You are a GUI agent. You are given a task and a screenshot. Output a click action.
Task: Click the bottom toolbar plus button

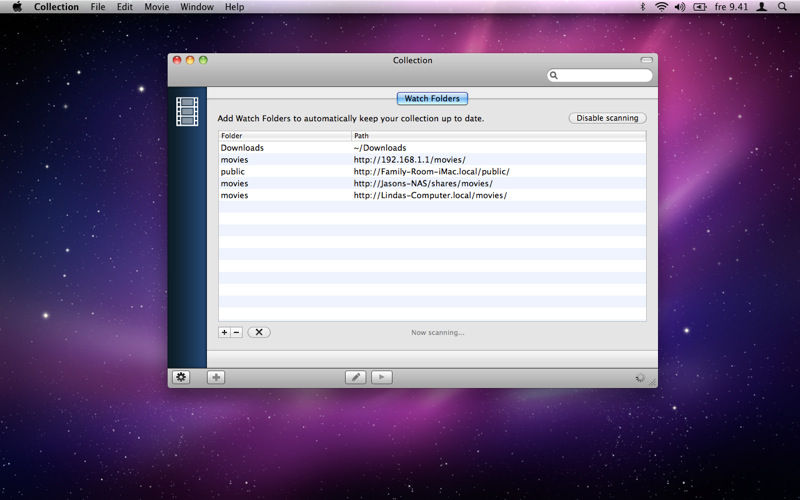coord(216,377)
